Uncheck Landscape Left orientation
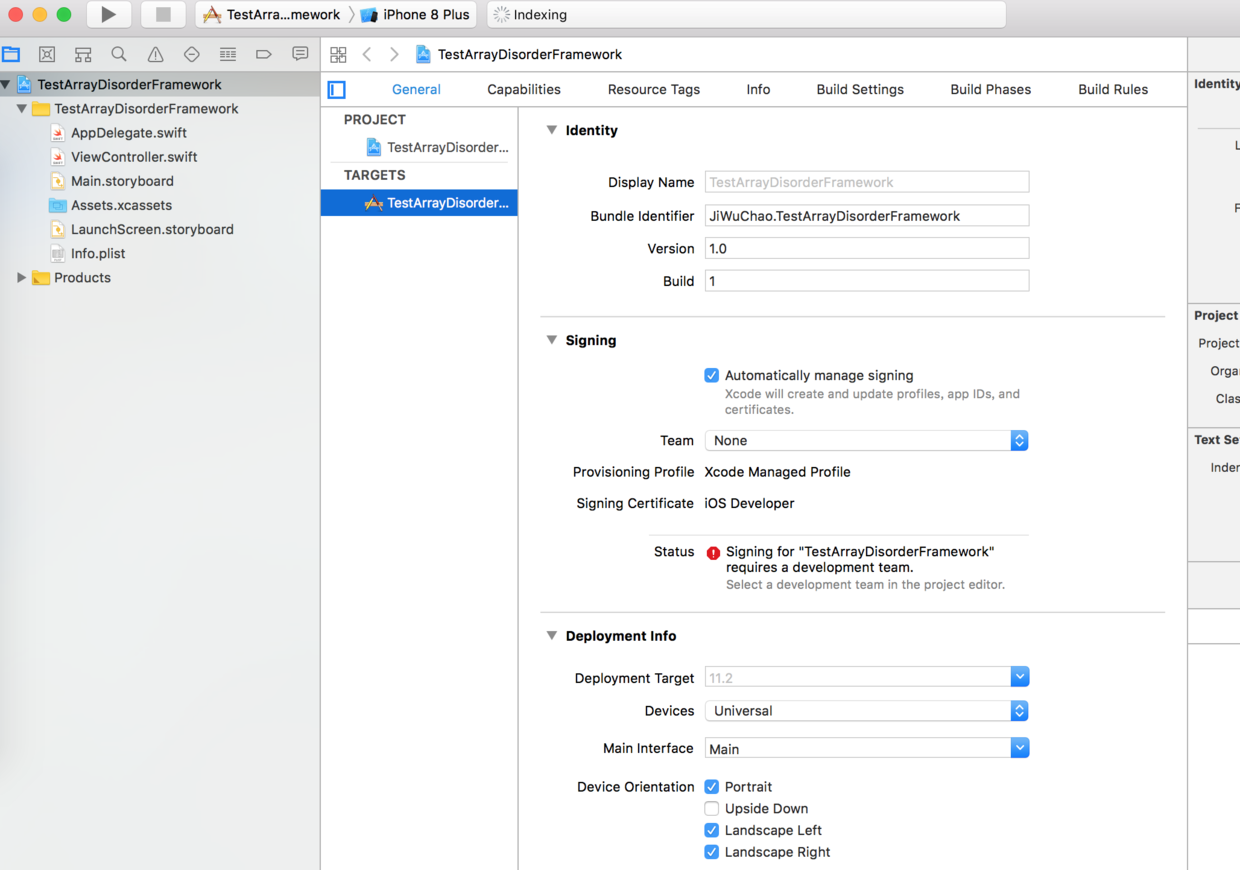This screenshot has width=1240, height=870. (711, 831)
